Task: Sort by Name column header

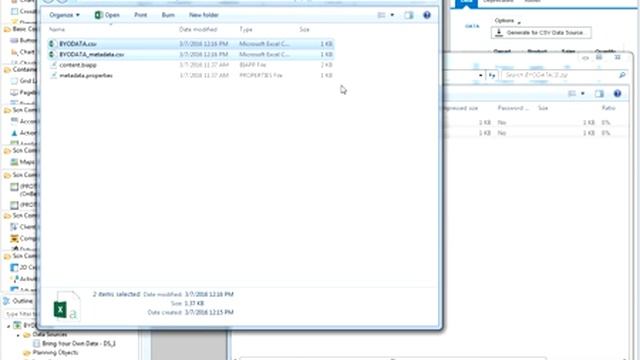Action: tap(57, 29)
